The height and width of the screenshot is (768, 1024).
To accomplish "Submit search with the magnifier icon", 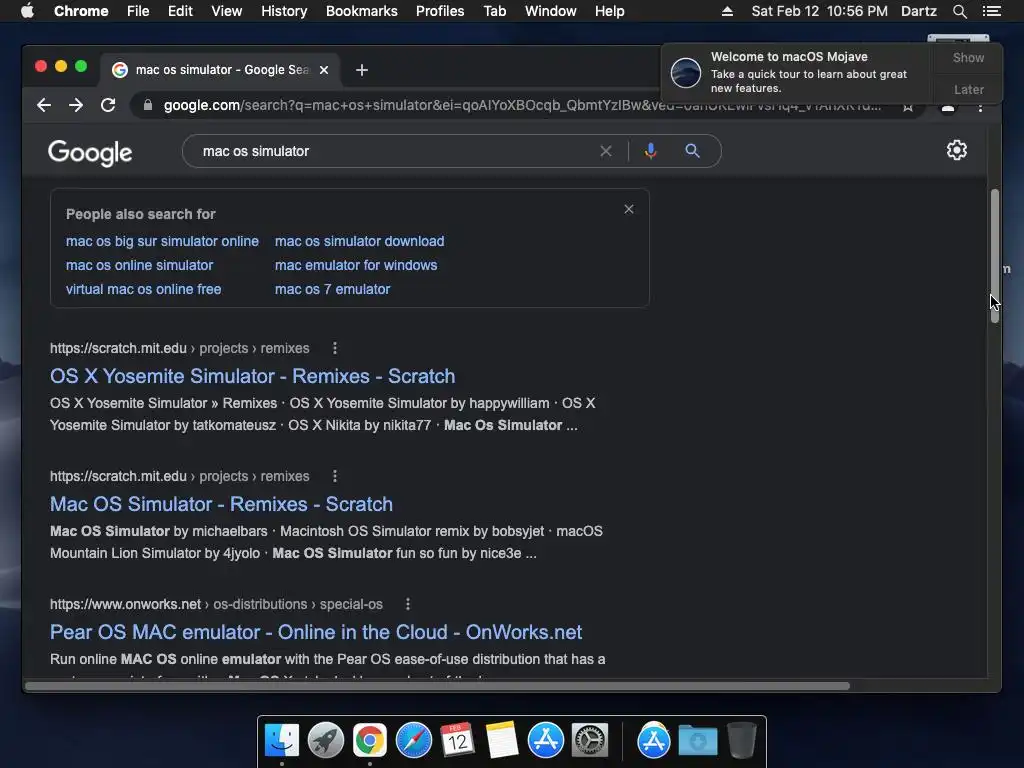I will click(692, 152).
